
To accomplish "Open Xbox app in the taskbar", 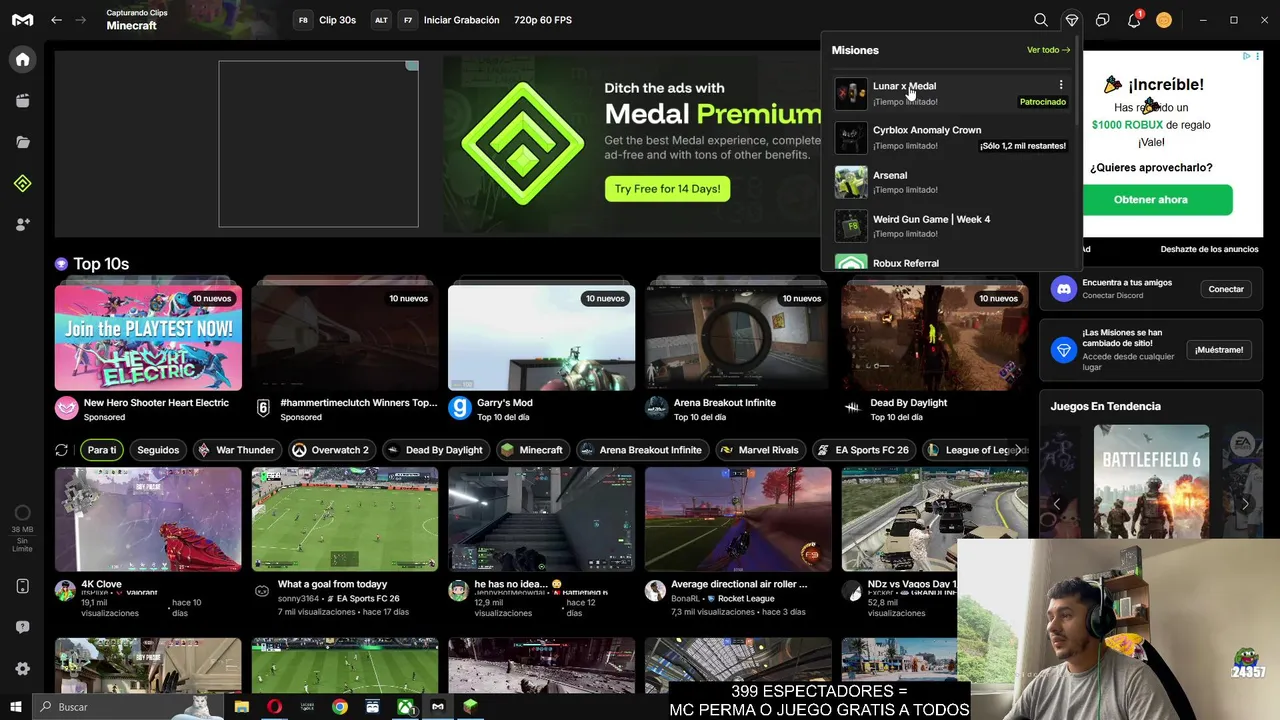I will [405, 707].
